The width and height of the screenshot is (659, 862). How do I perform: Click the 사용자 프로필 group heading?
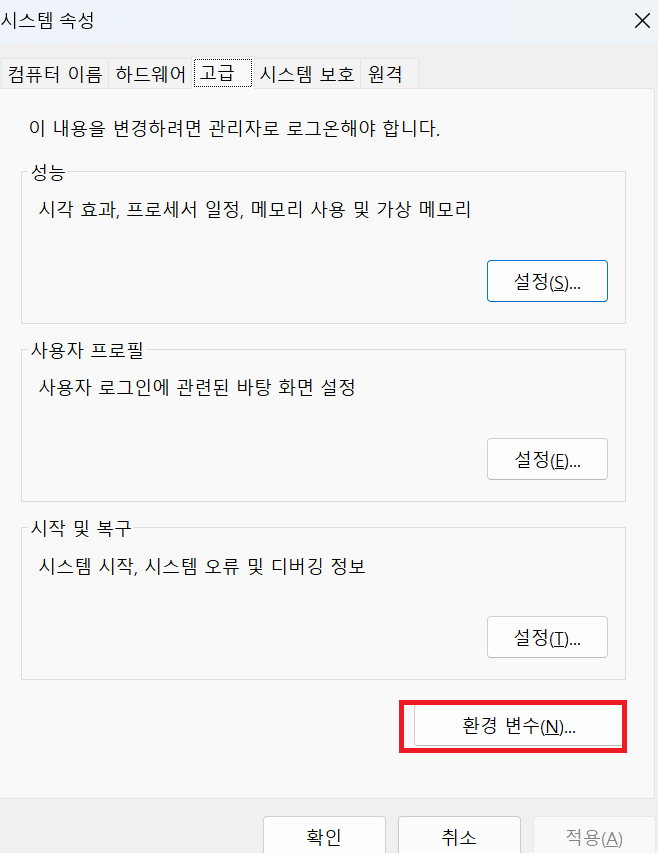(x=87, y=350)
